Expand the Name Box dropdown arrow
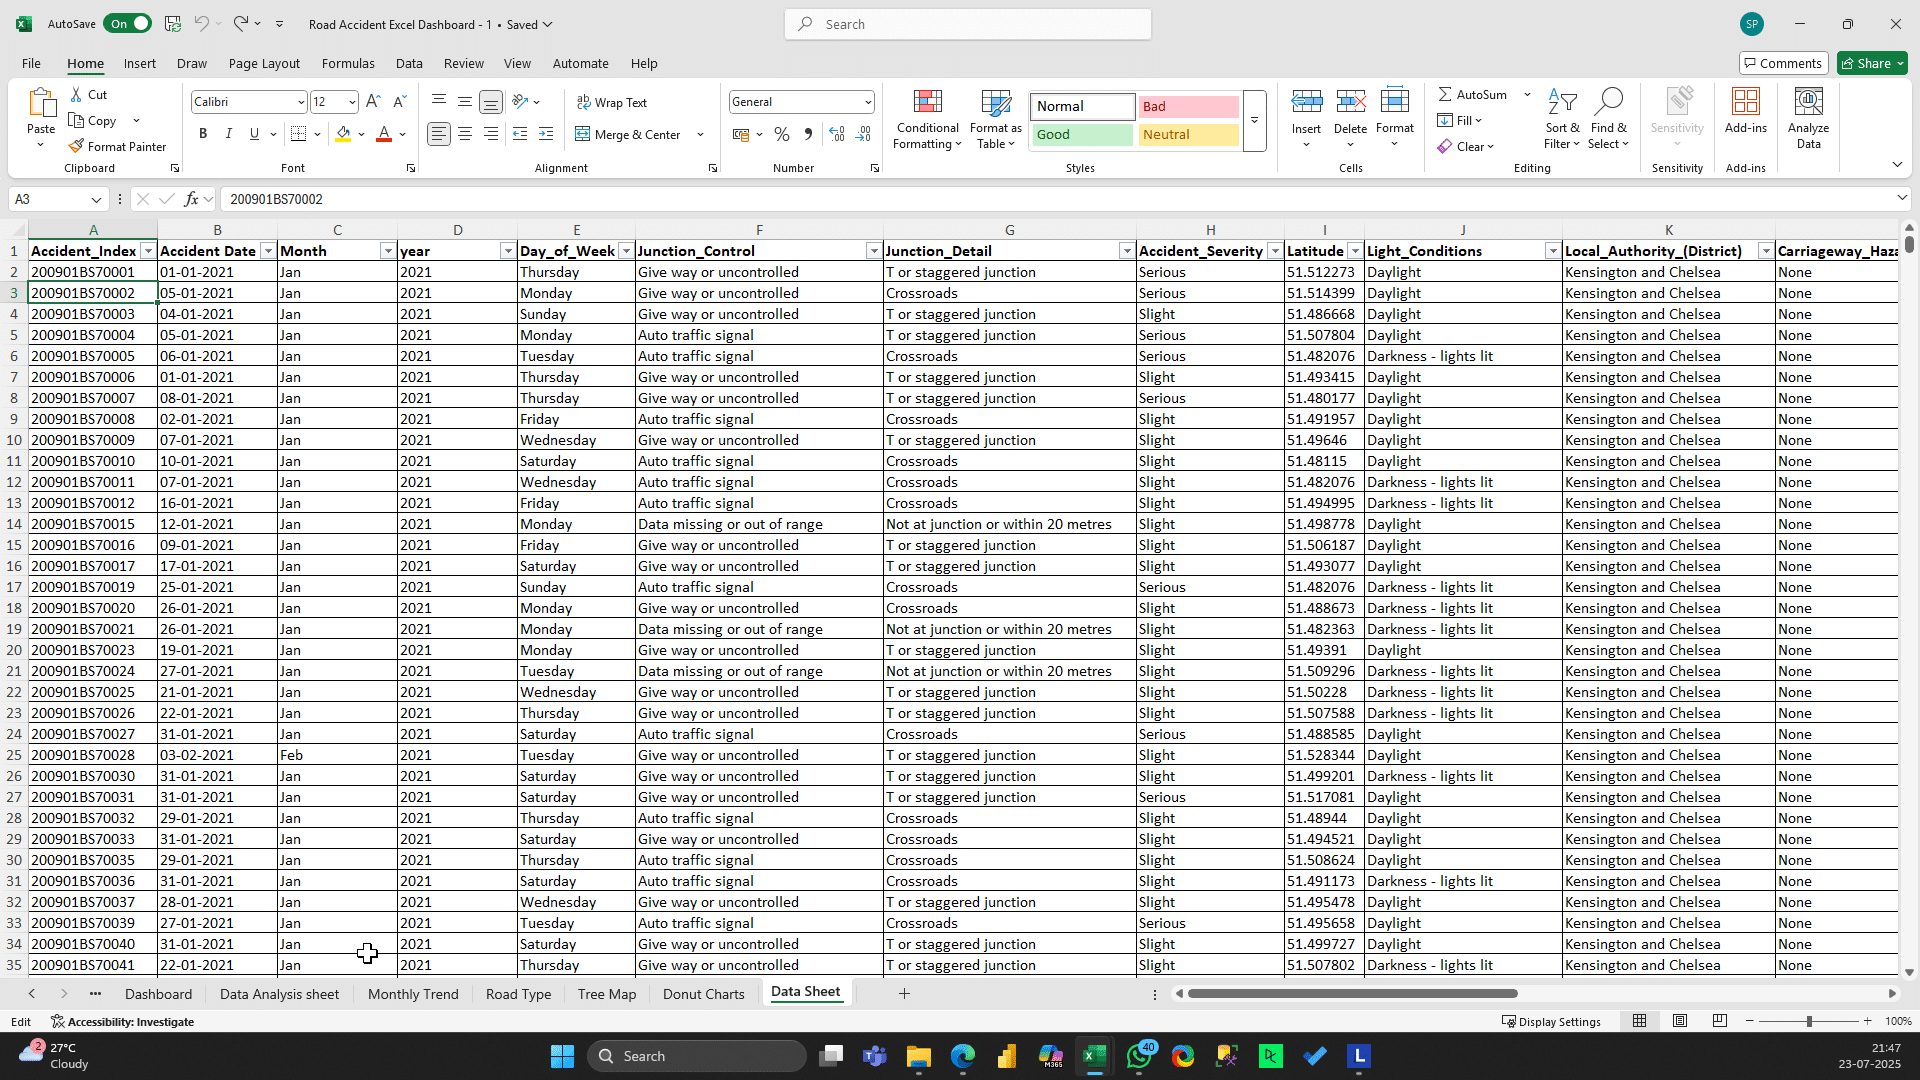 (x=96, y=199)
